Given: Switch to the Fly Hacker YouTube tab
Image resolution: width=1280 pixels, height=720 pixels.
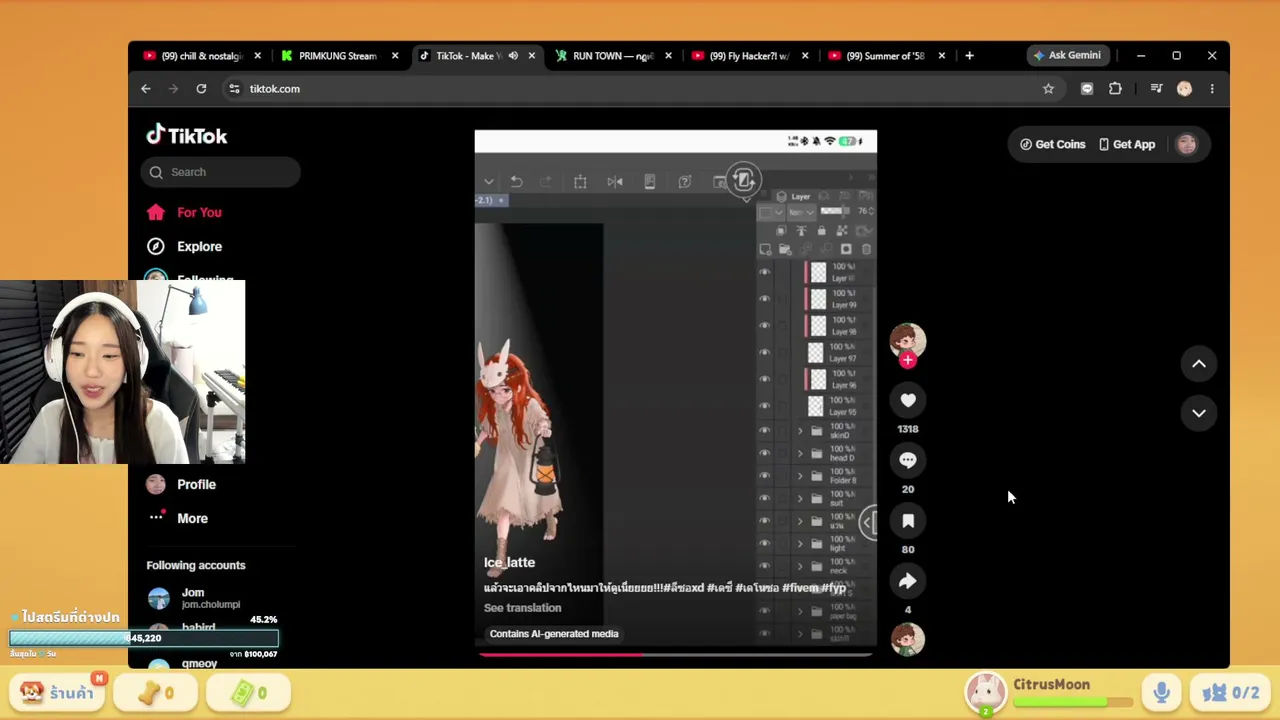Looking at the screenshot, I should coord(749,56).
